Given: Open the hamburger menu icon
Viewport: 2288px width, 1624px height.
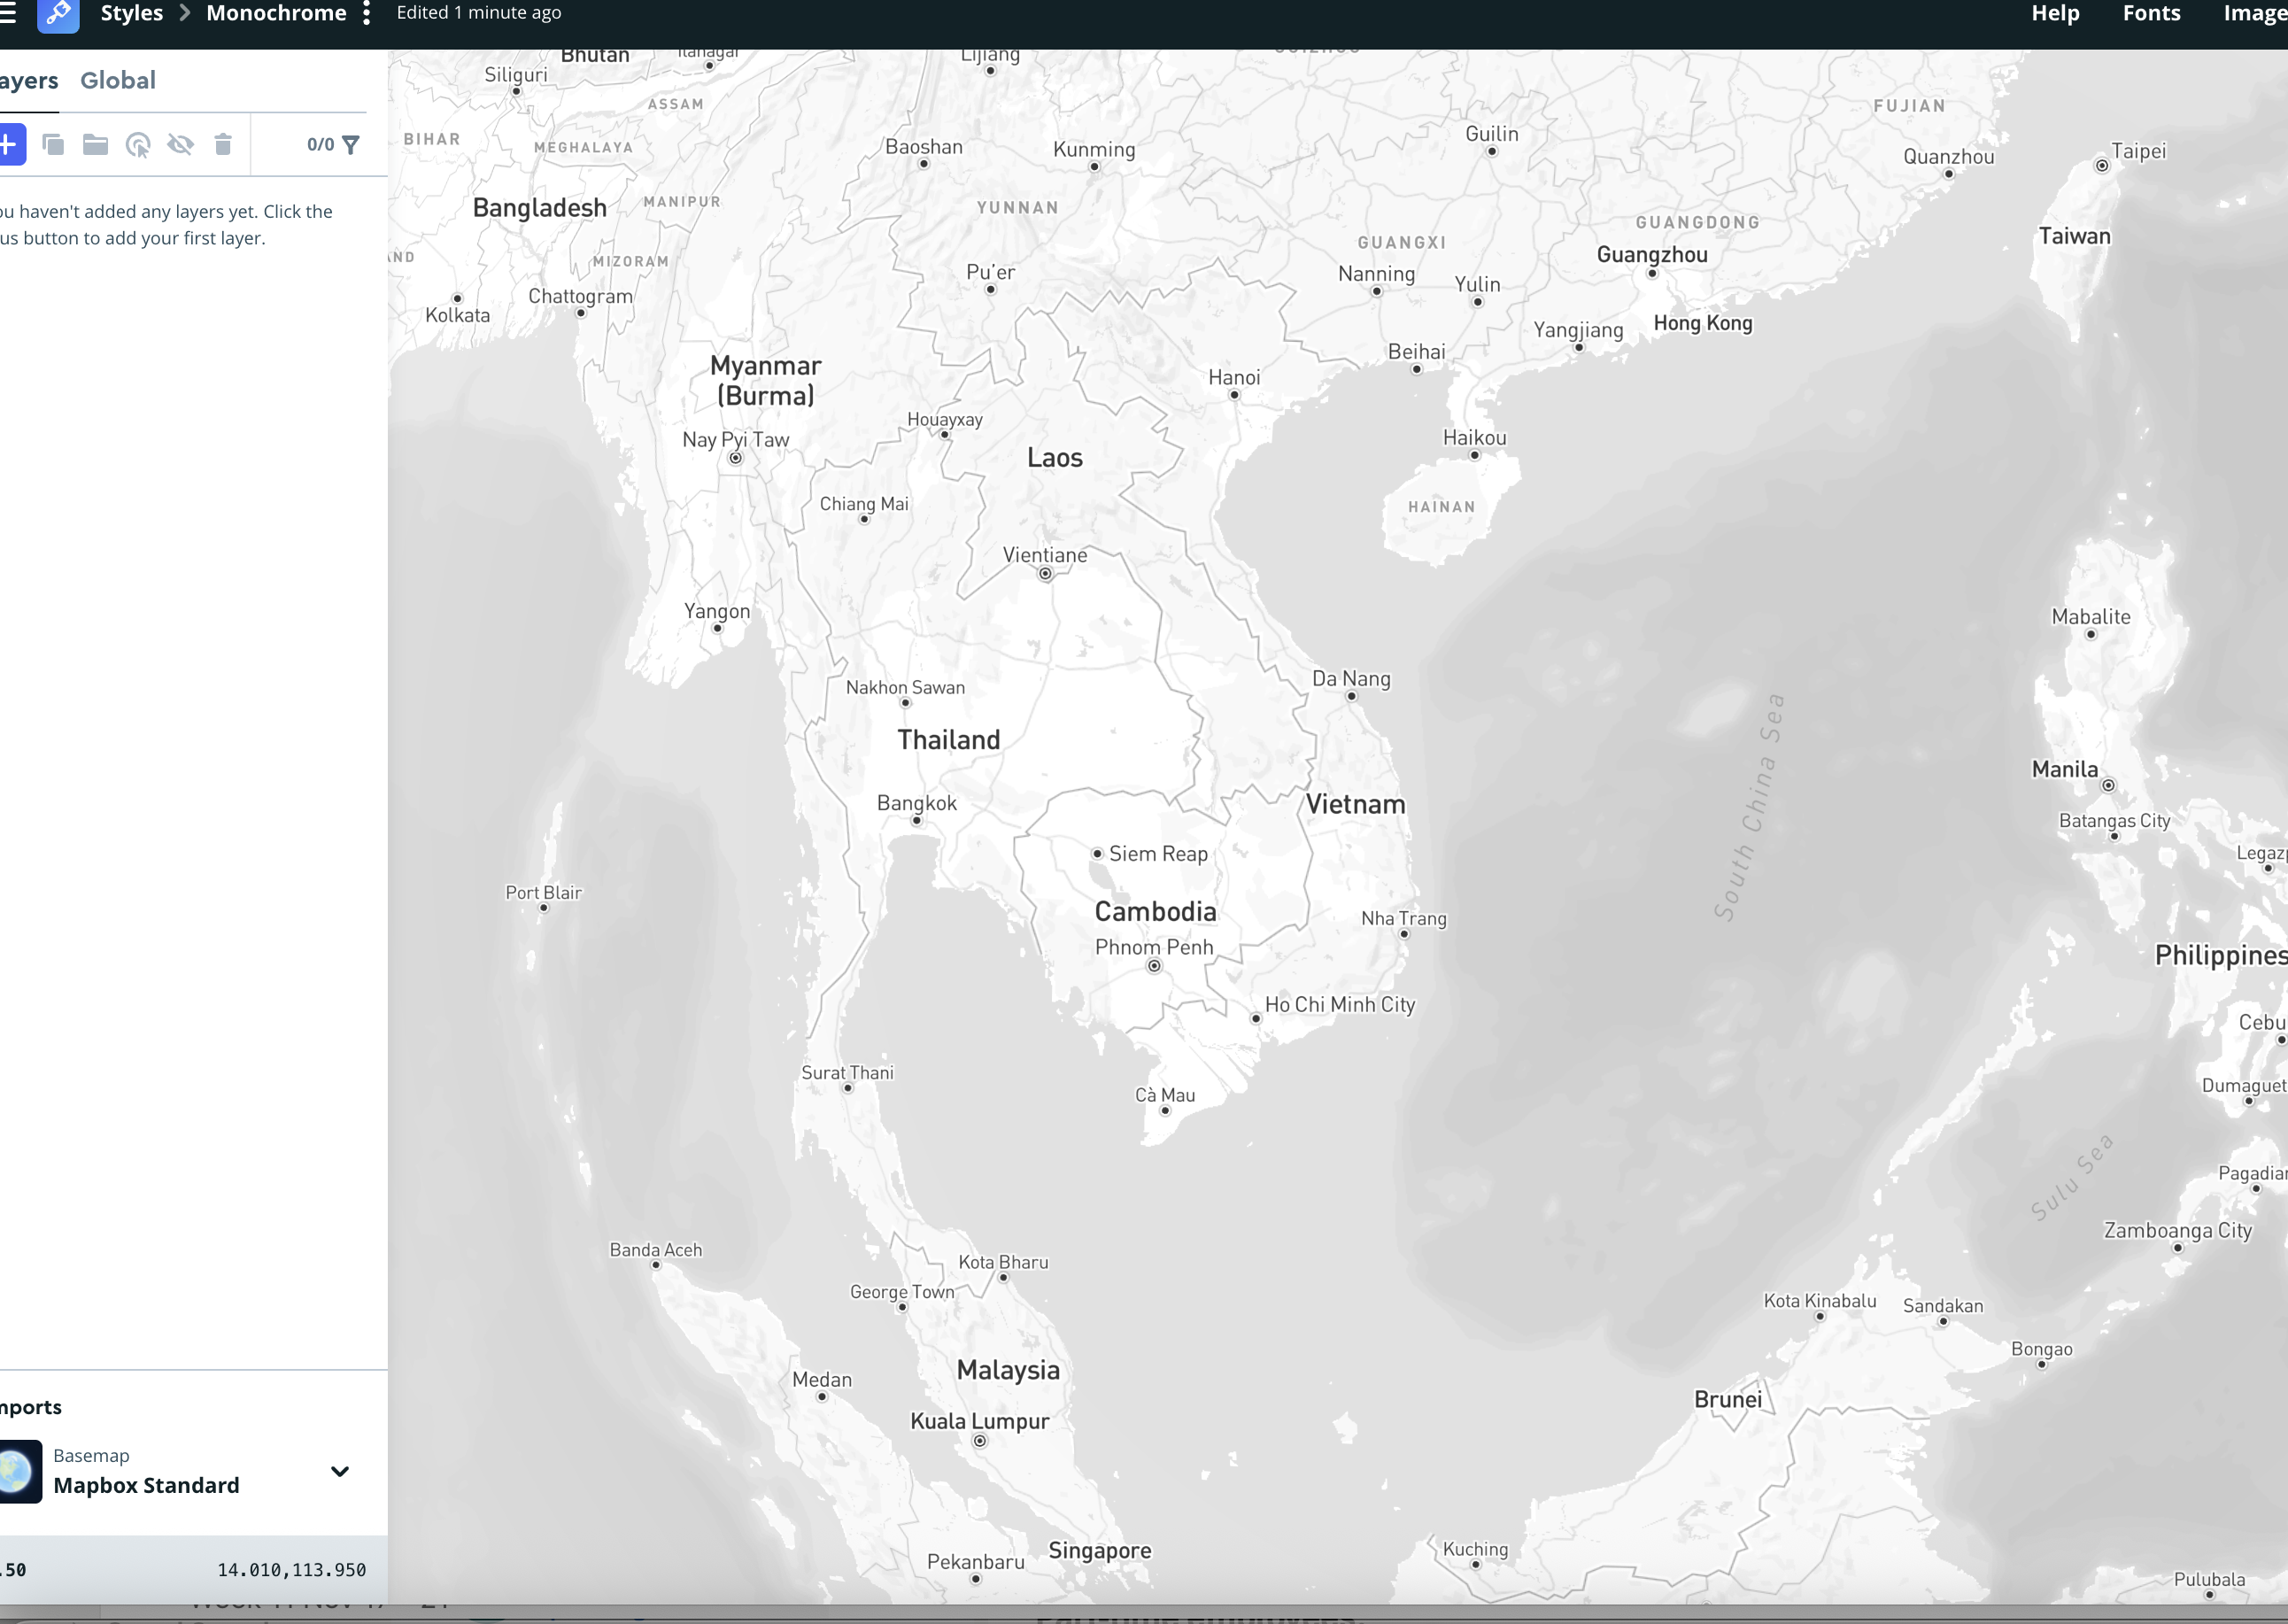Looking at the screenshot, I should pos(6,14).
